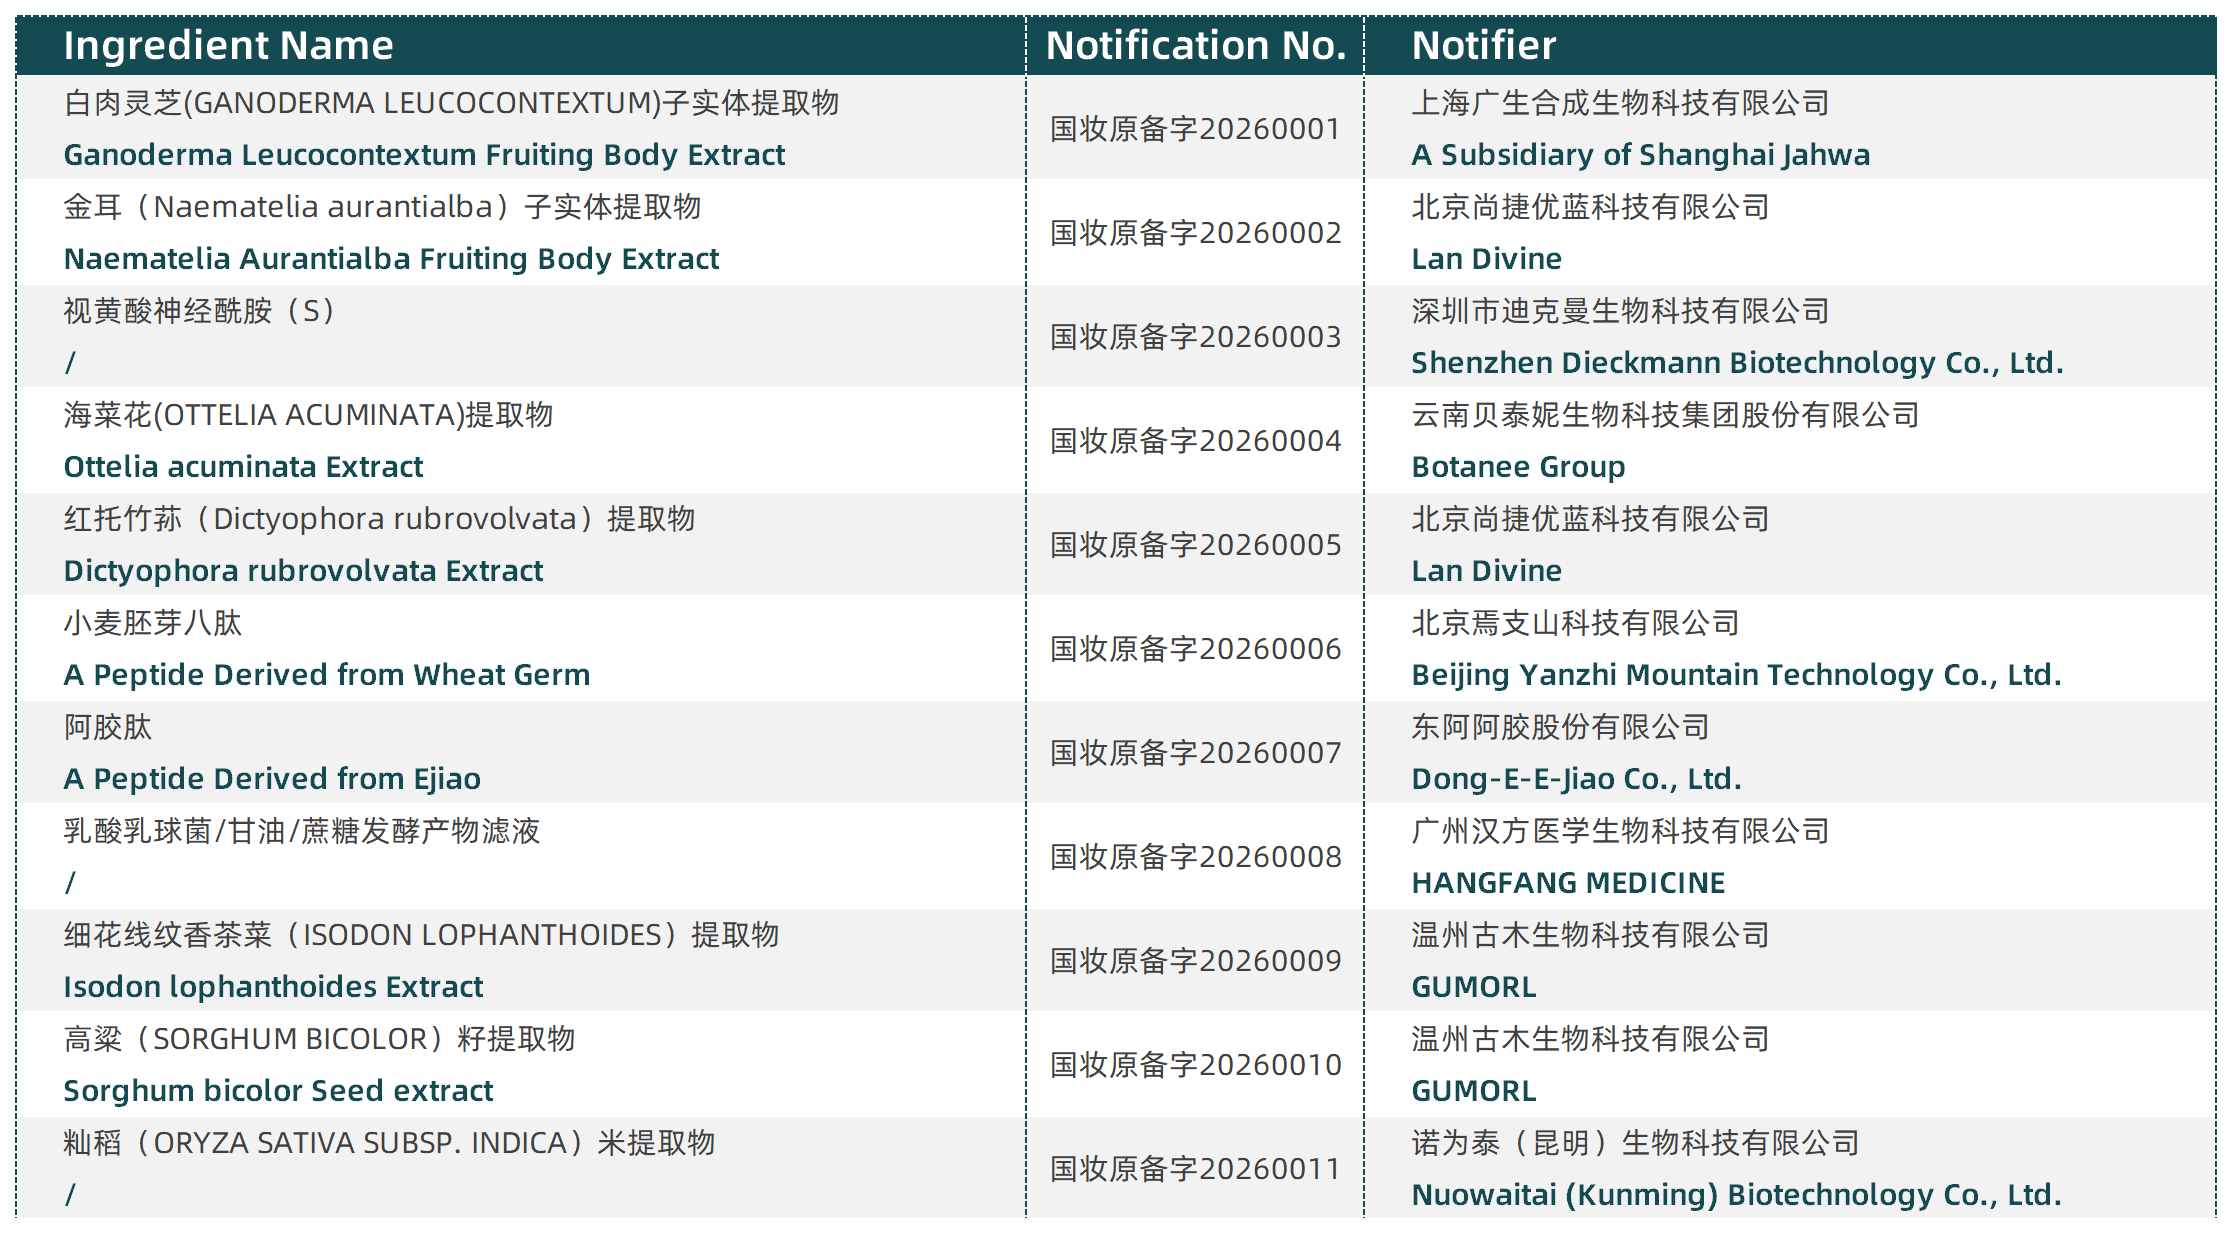Image resolution: width=2232 pixels, height=1233 pixels.
Task: Select Ottelia acuminata Extract entry
Action: point(243,467)
